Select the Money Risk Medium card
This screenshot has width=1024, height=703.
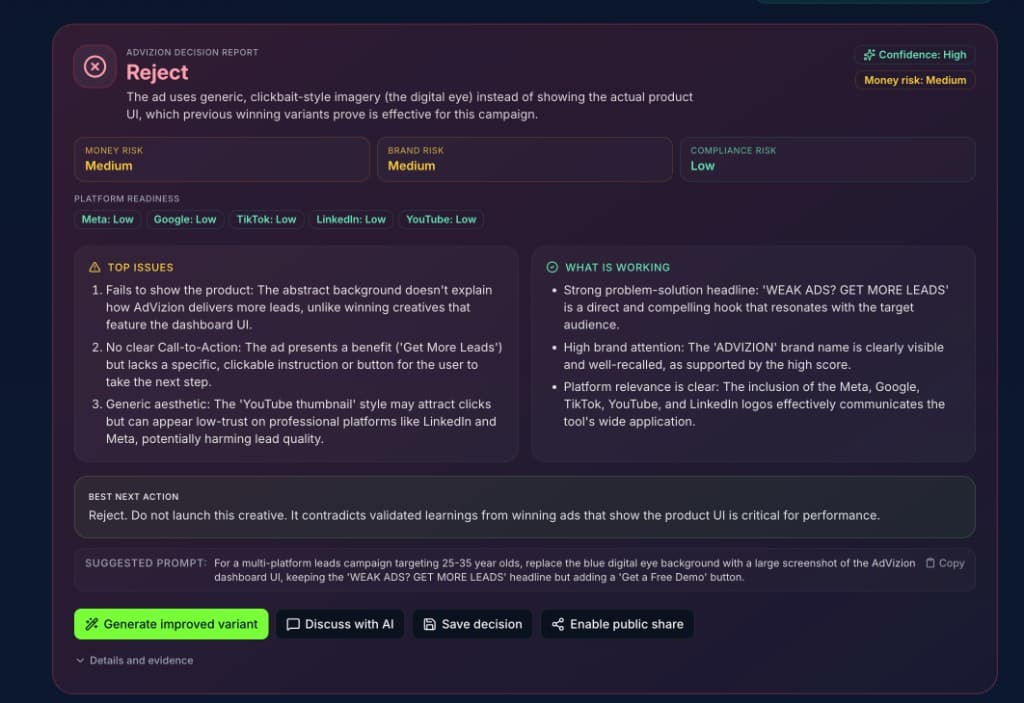tap(221, 159)
